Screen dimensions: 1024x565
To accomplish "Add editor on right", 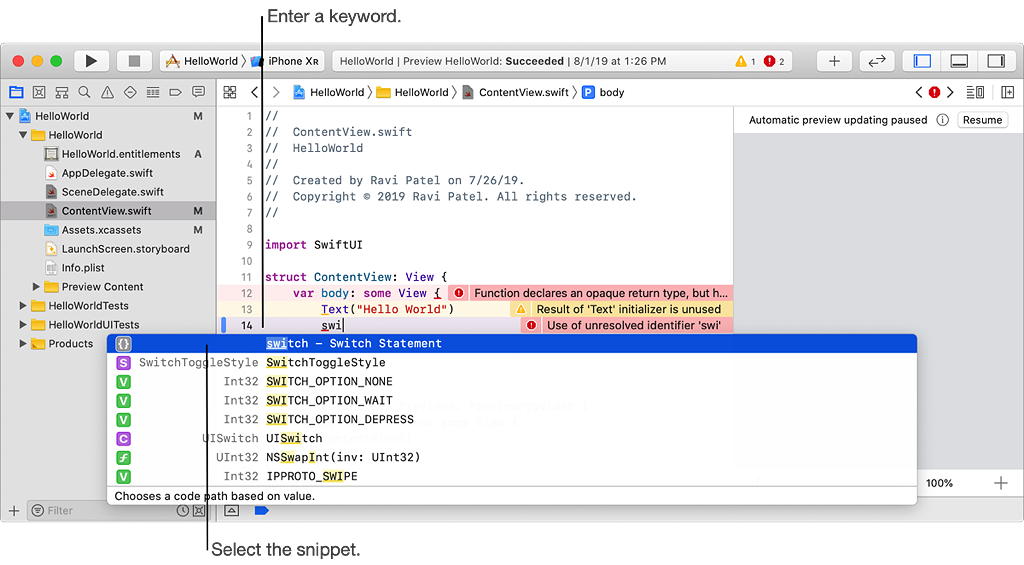I will tap(1008, 92).
